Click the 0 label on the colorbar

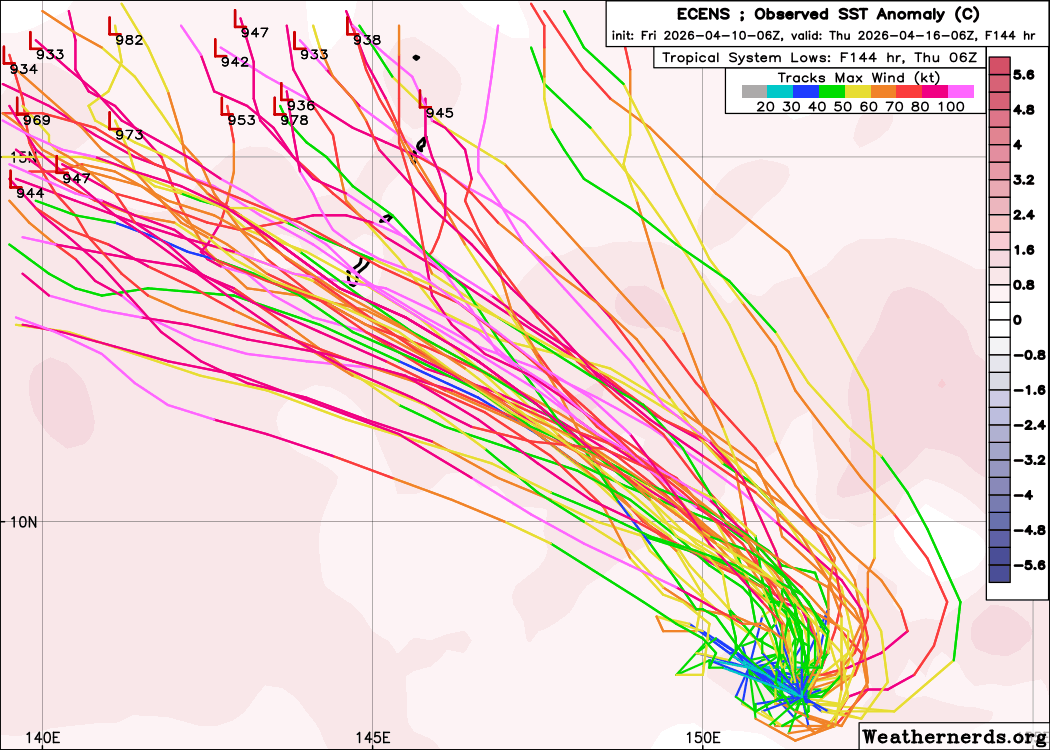pos(1018,320)
